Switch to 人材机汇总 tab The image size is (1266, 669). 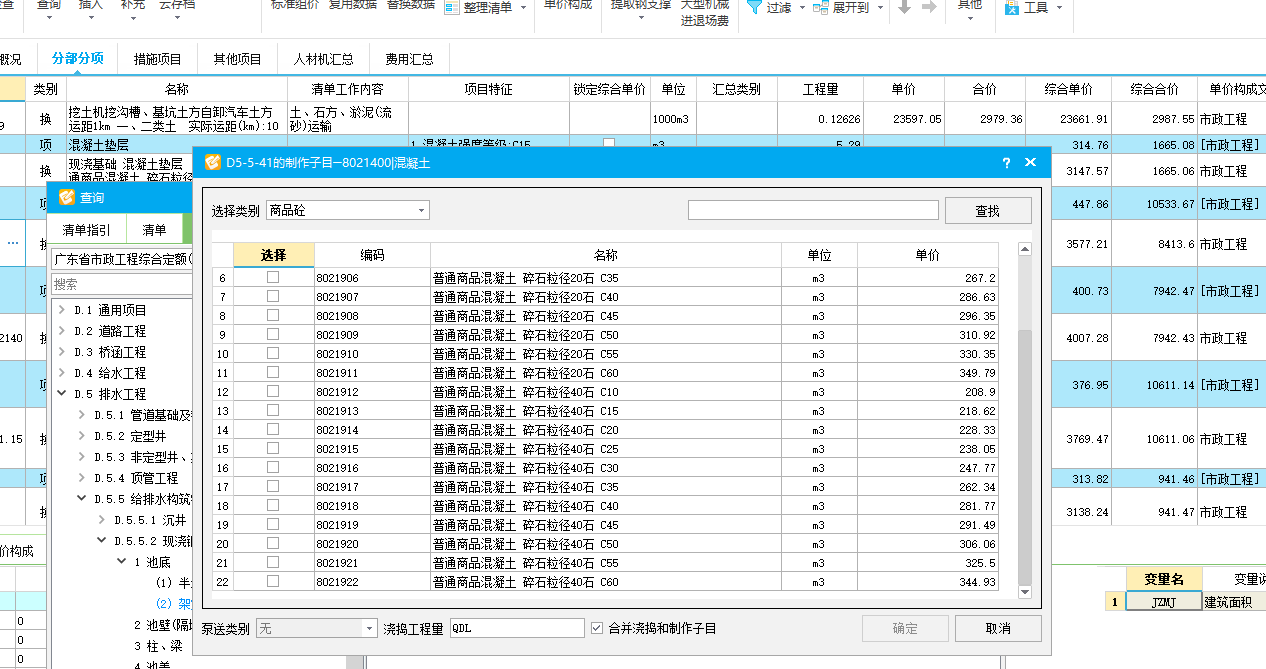pyautogui.click(x=323, y=59)
